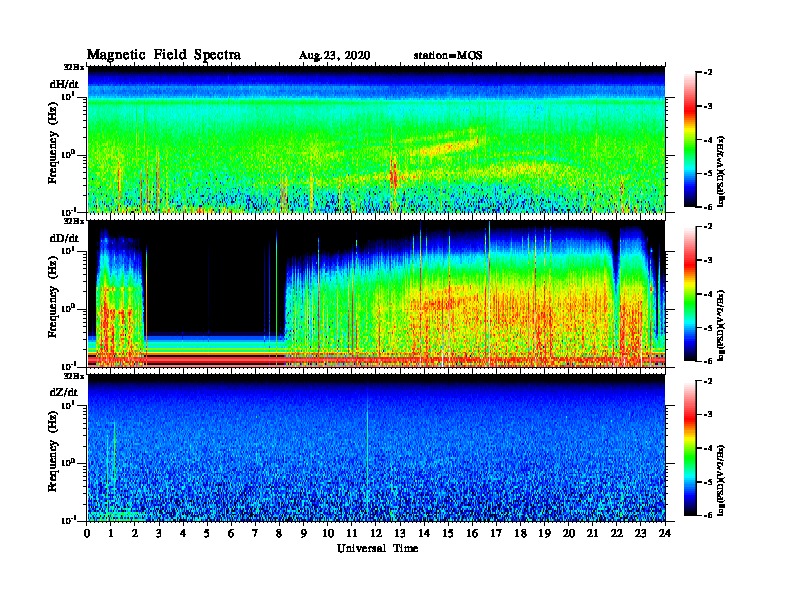This screenshot has width=792, height=612.
Task: Click the -3 value on dZ/dt color scale
Action: [708, 415]
